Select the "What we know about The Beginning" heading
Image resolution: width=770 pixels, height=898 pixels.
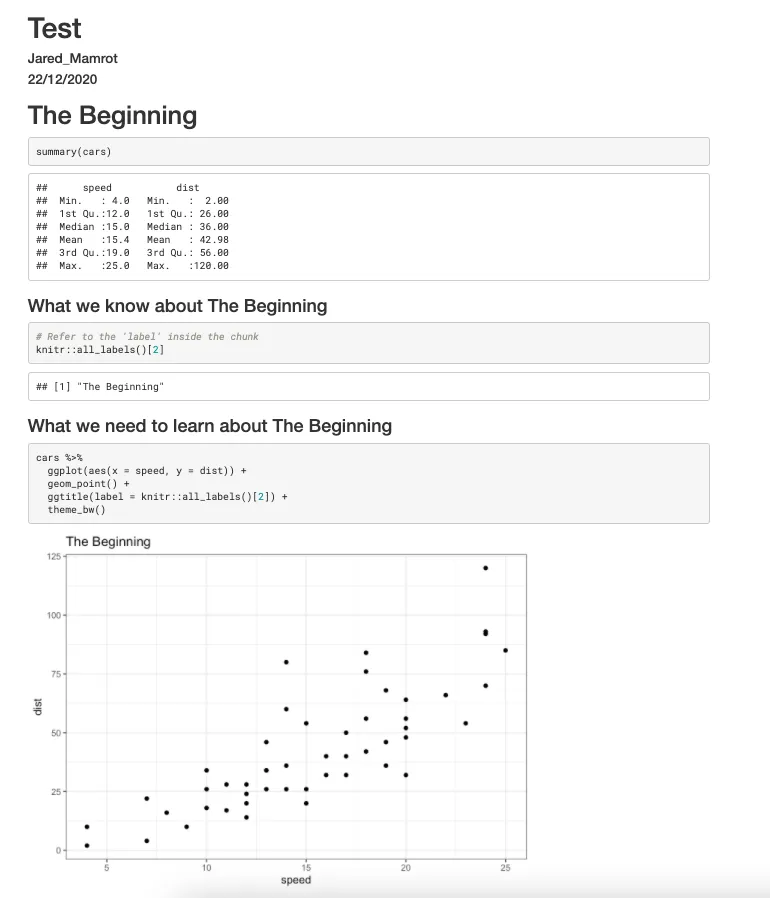point(177,305)
